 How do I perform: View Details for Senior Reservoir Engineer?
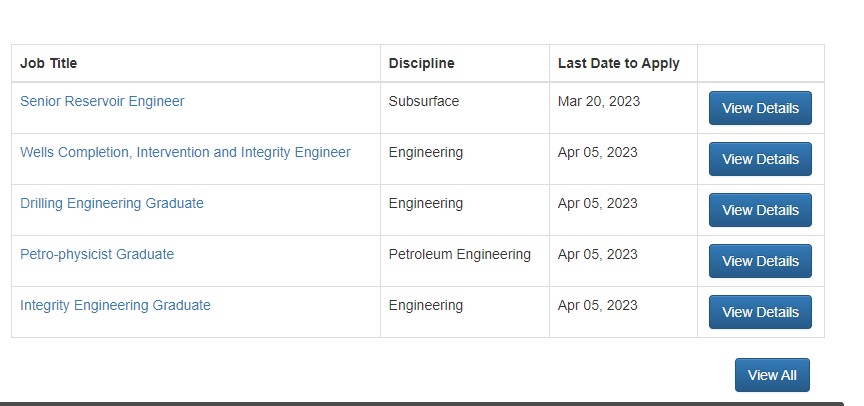click(760, 108)
